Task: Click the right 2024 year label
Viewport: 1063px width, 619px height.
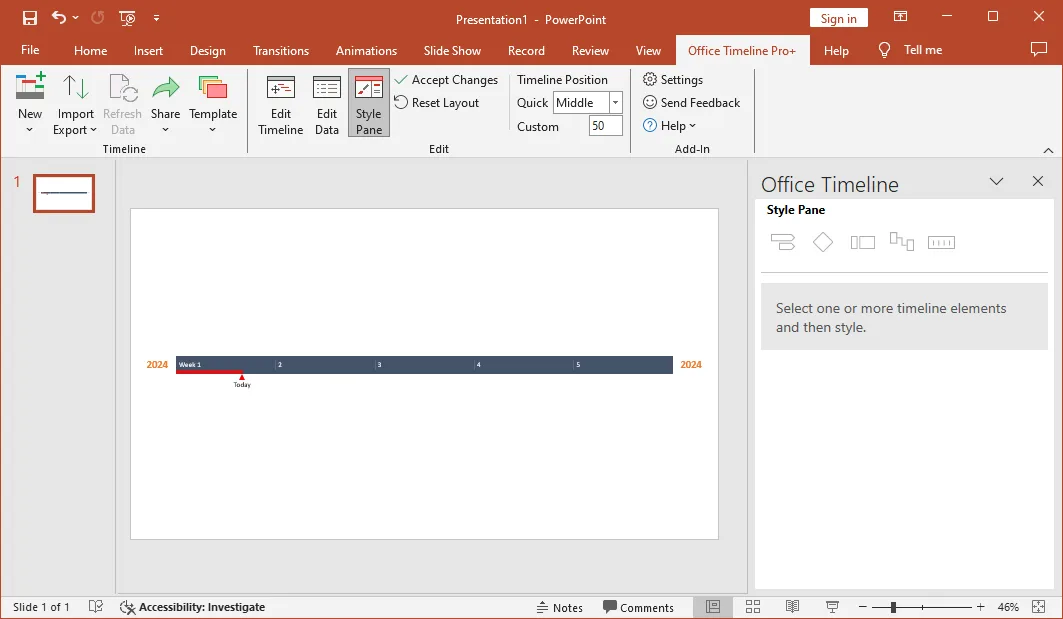Action: click(x=691, y=365)
